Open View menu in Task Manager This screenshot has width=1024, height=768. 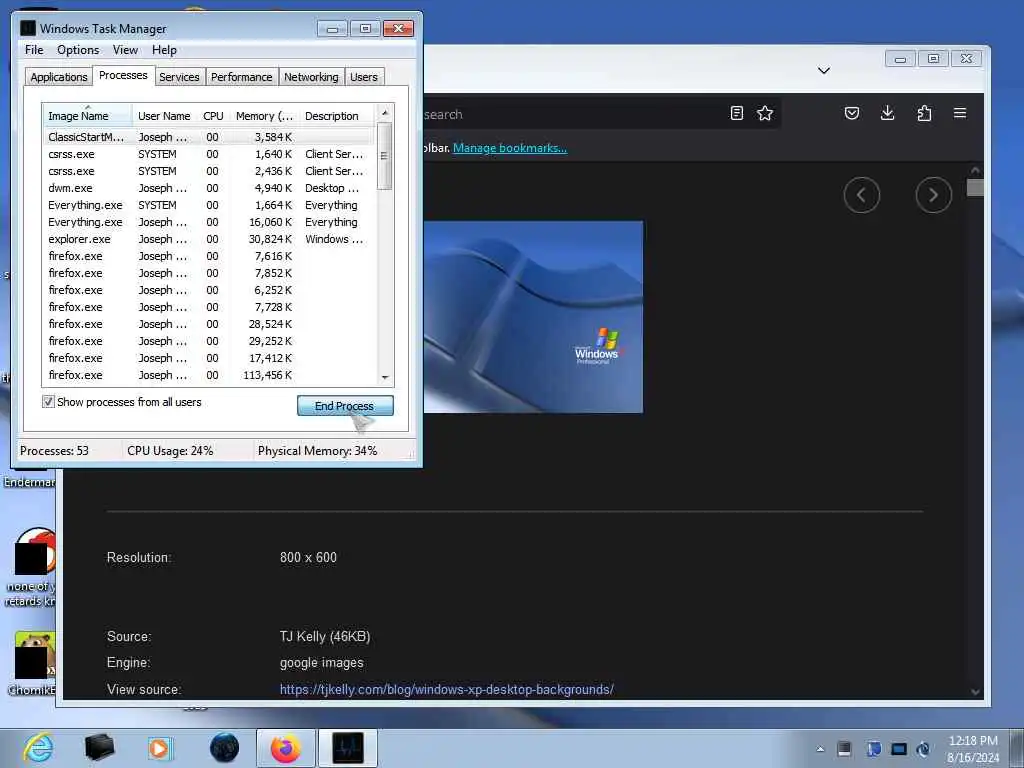(125, 50)
